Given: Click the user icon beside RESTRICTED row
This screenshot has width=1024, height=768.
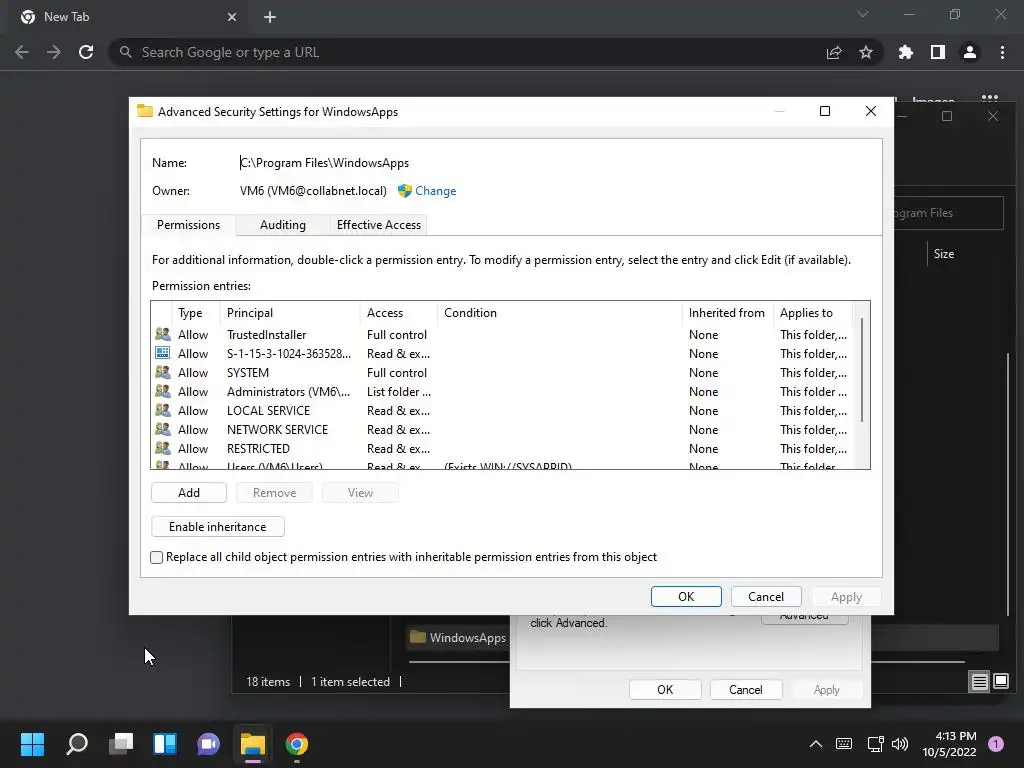Looking at the screenshot, I should coord(163,448).
